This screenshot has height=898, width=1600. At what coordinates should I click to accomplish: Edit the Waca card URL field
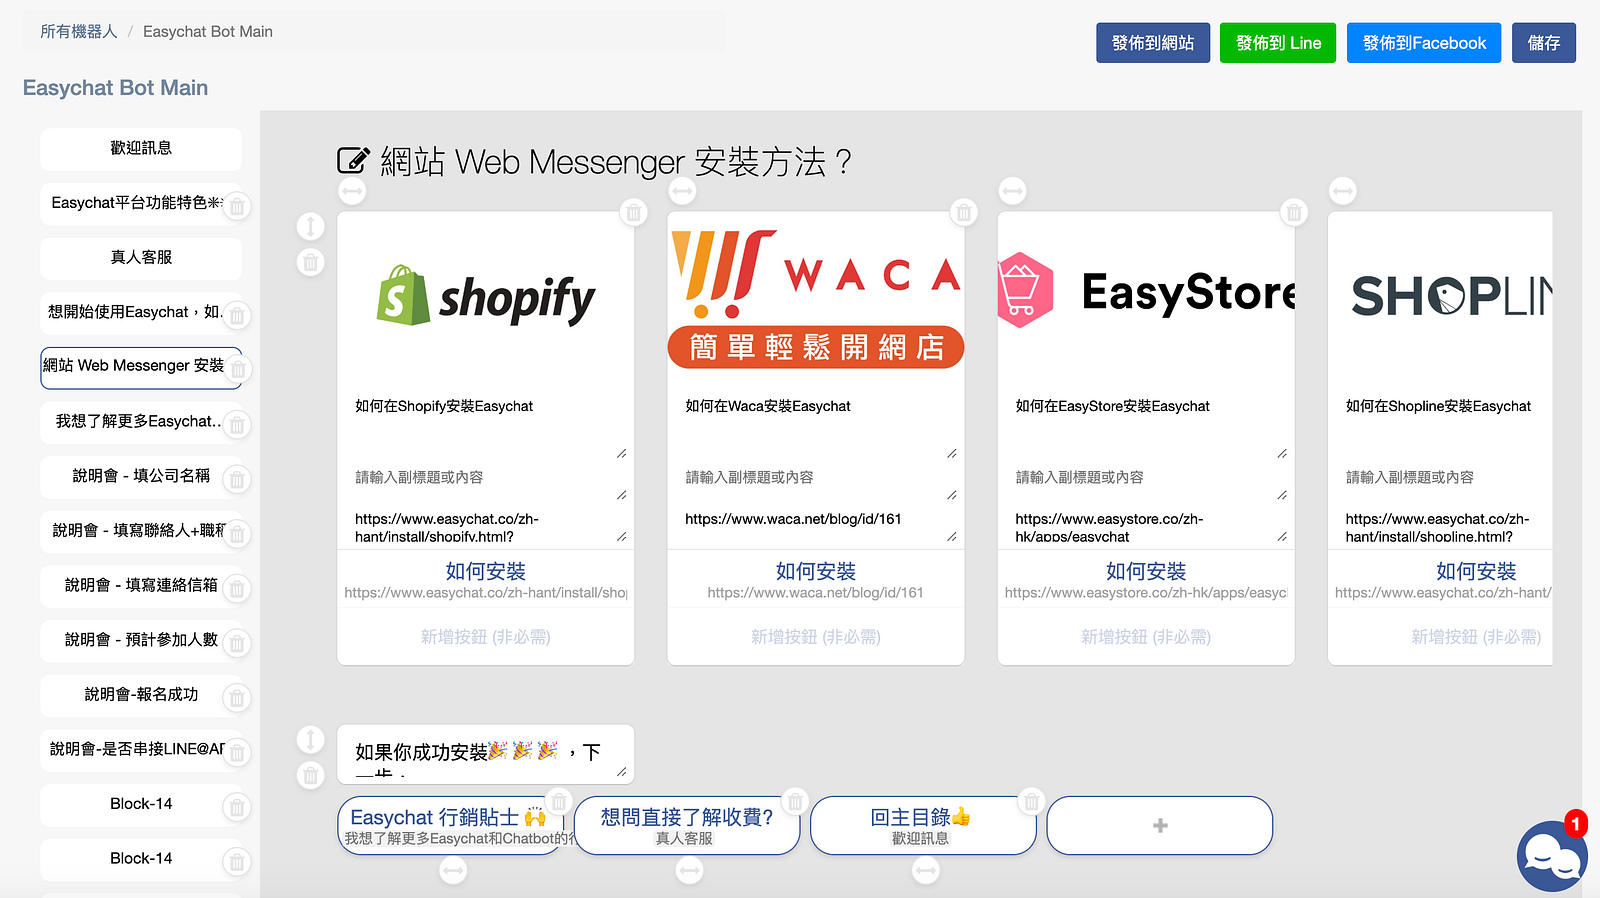coord(816,526)
